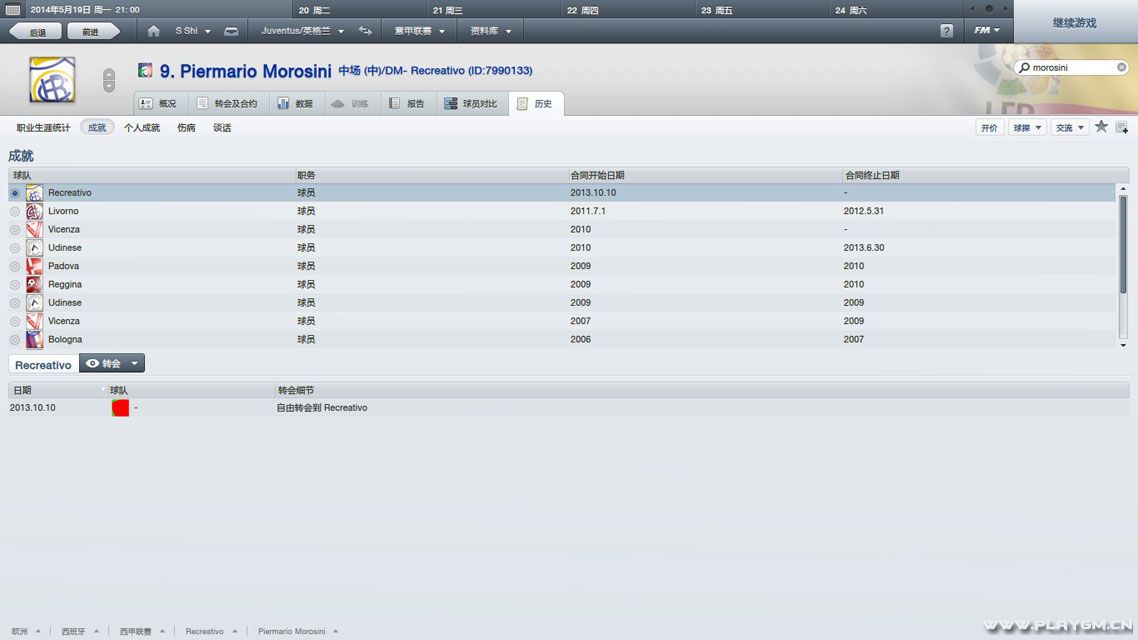Viewport: 1138px width, 640px height.
Task: Add player to shortlist with star icon
Action: coord(1101,127)
